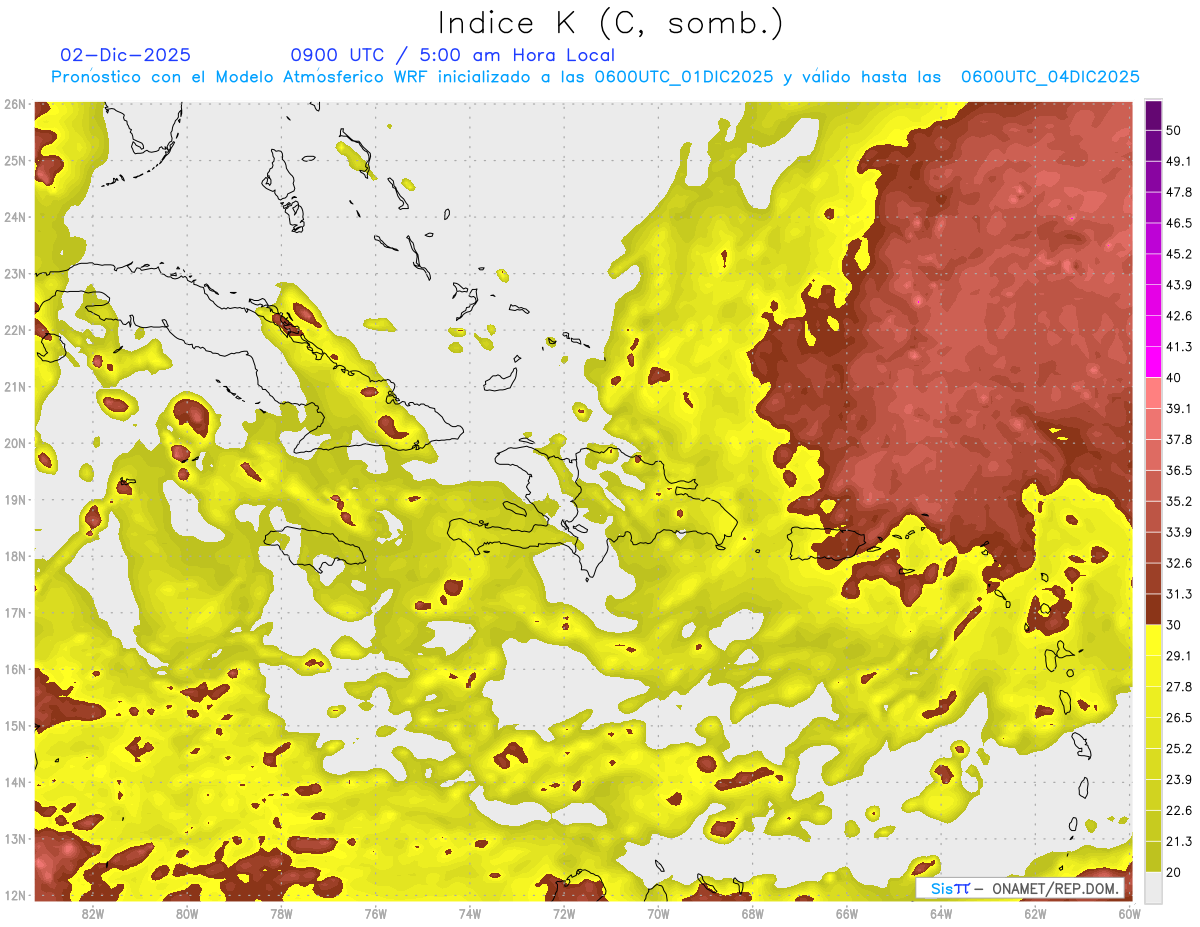Screen dimensions: 1200x927
Task: Select the '30' colorbar value
Action: 1173,625
